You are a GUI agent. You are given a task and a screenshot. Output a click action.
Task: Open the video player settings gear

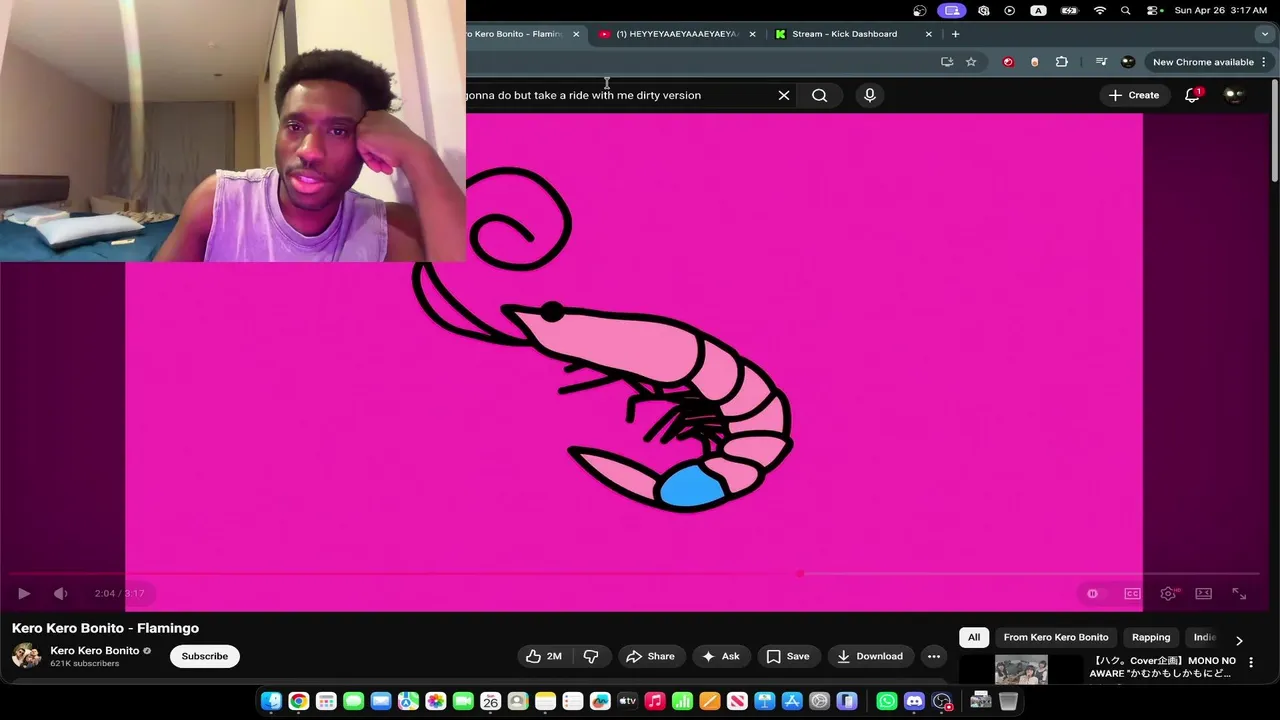(1168, 593)
